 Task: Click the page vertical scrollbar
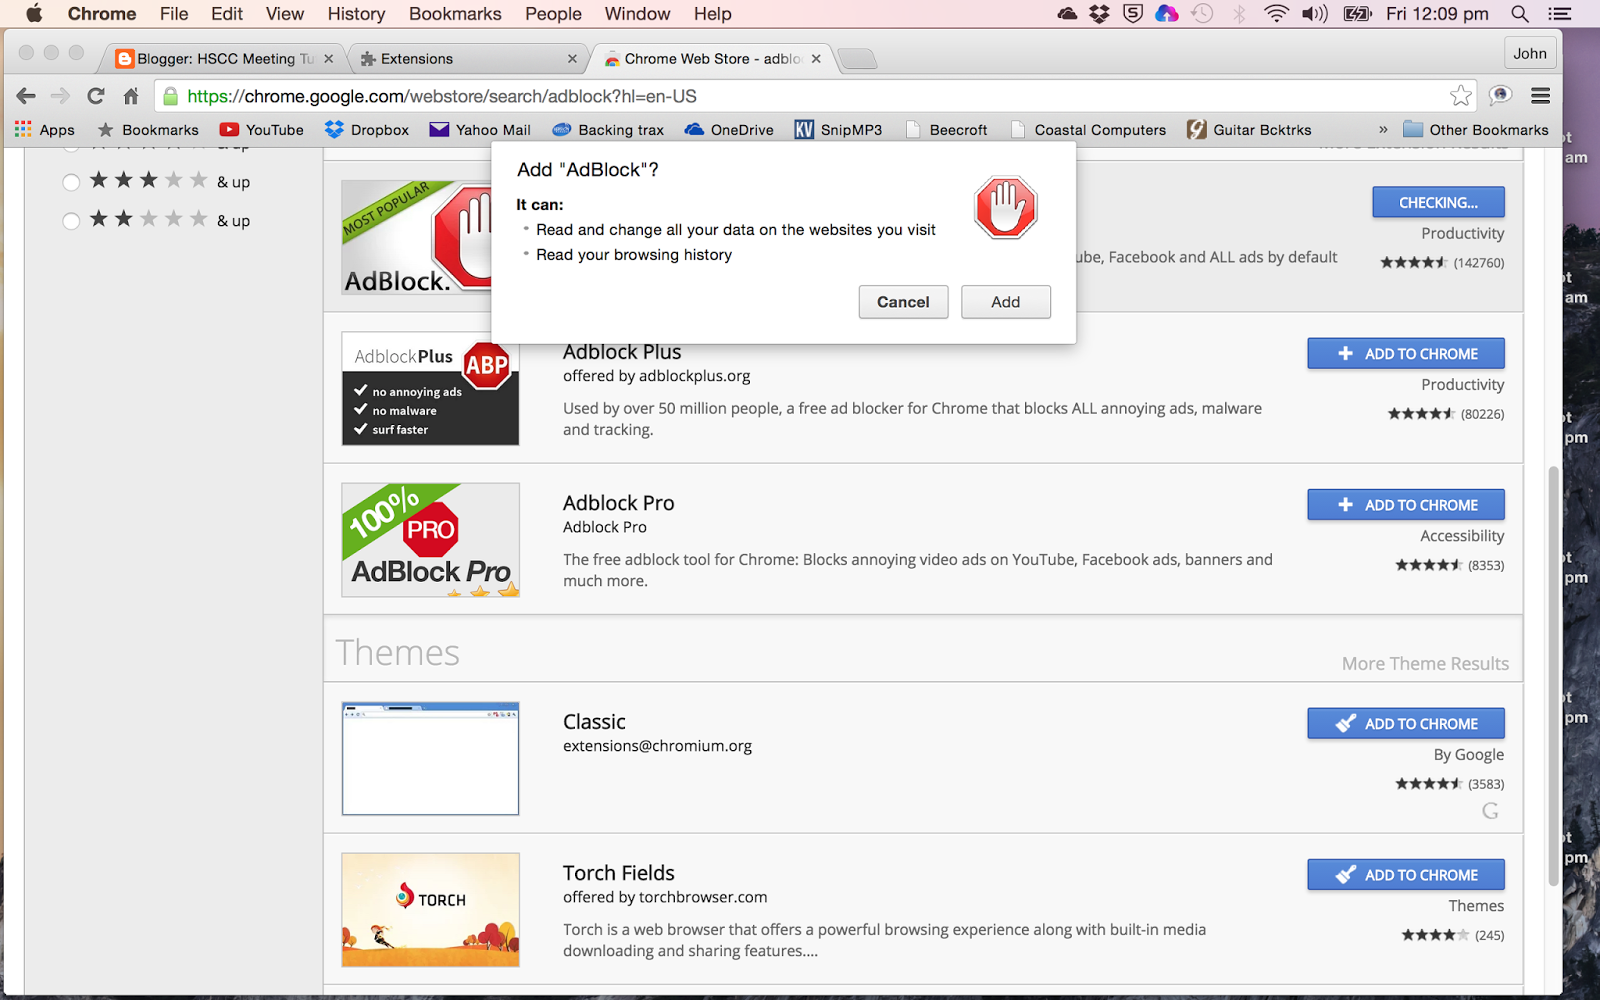coord(1553,675)
